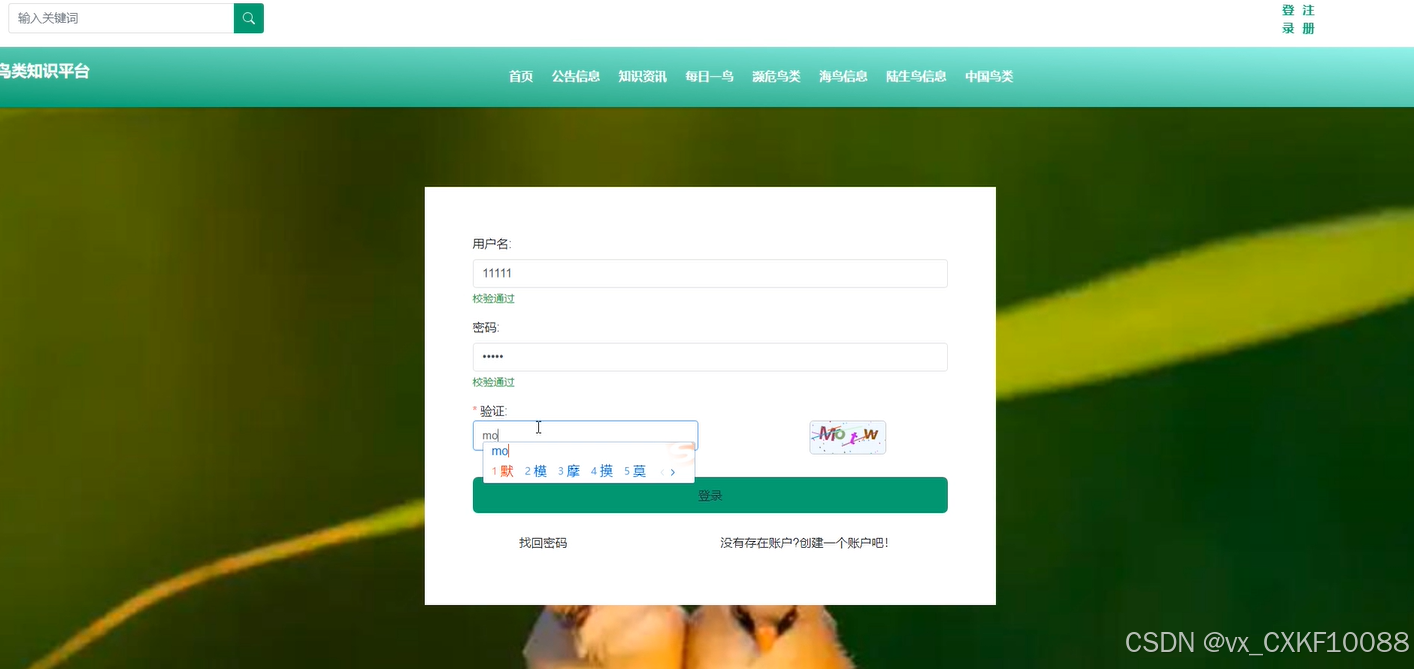Choose IME candidate 2 模
The width and height of the screenshot is (1414, 669).
pyautogui.click(x=536, y=471)
